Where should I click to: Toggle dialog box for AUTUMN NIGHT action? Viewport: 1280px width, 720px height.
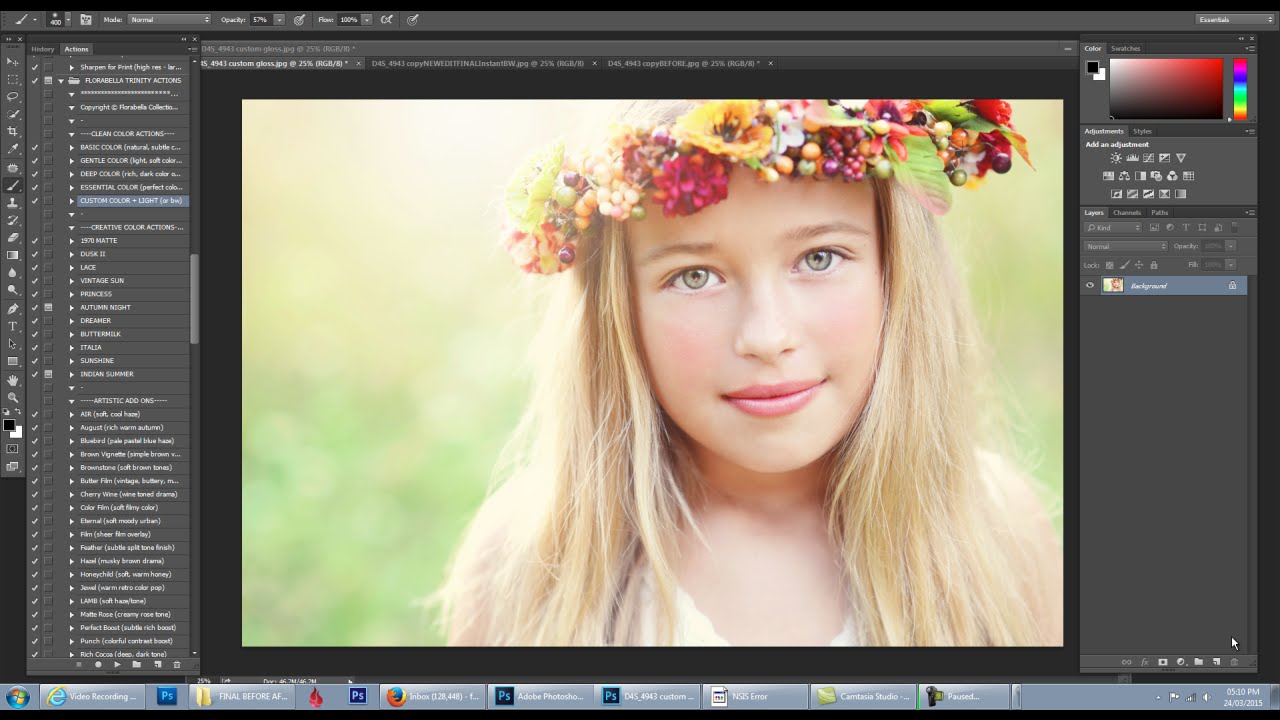(x=48, y=307)
